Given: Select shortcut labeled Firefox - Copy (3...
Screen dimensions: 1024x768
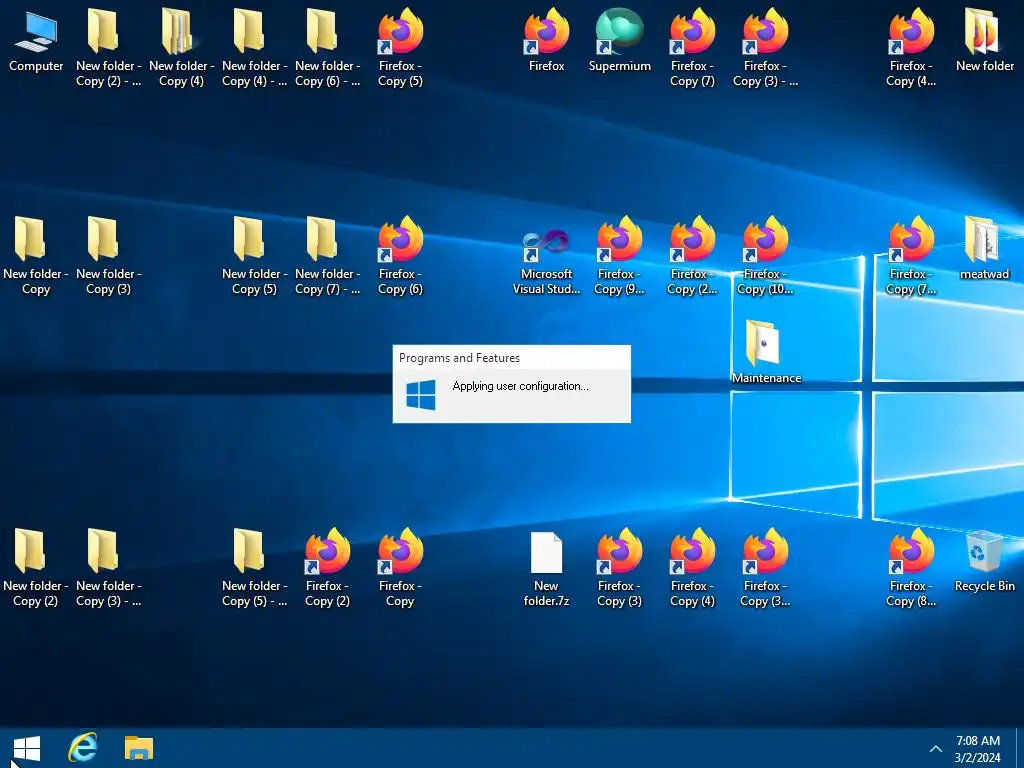Looking at the screenshot, I should point(765,569).
